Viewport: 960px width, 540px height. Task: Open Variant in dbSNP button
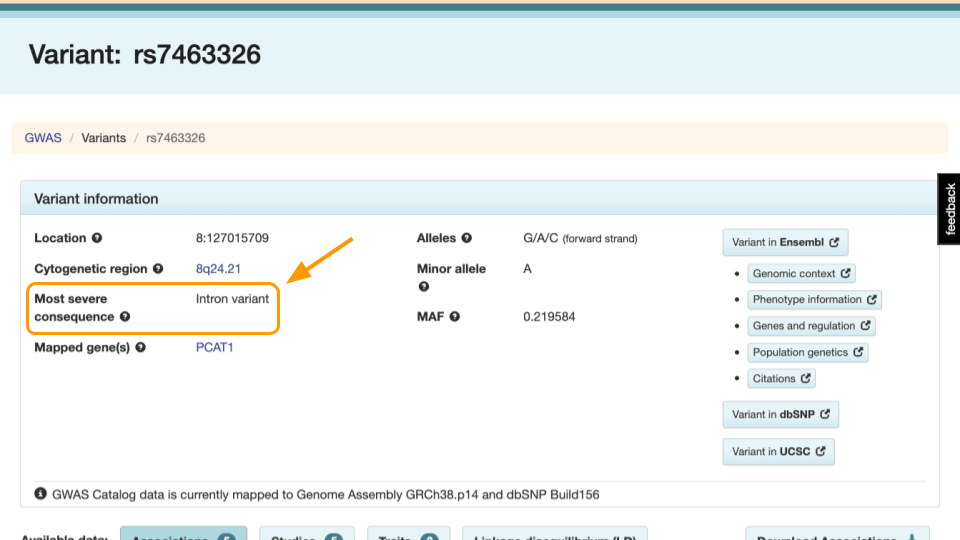781,414
